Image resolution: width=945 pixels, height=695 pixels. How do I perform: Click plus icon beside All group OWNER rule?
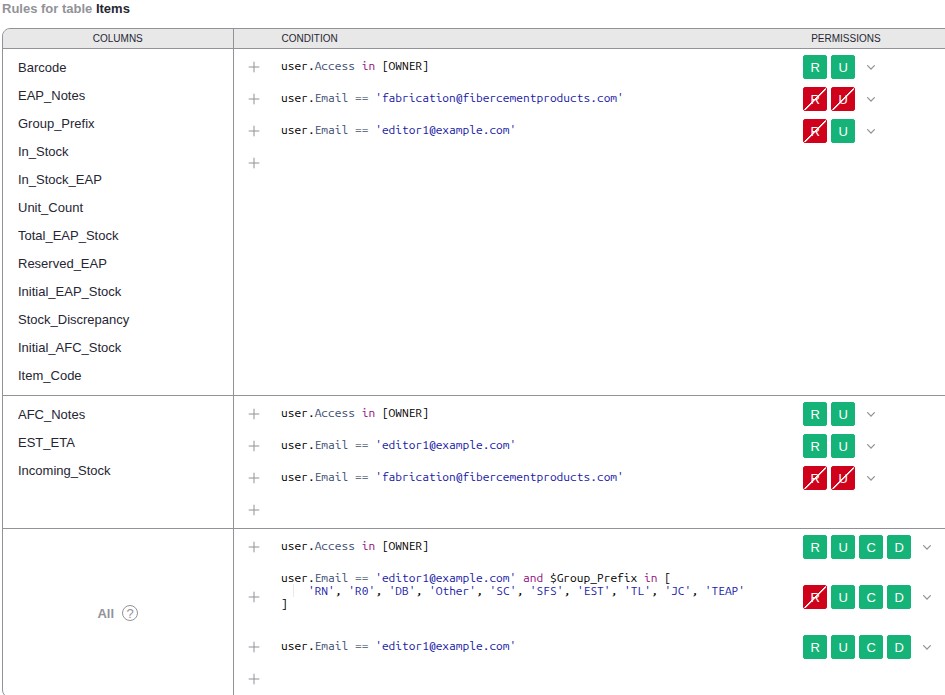tap(254, 547)
